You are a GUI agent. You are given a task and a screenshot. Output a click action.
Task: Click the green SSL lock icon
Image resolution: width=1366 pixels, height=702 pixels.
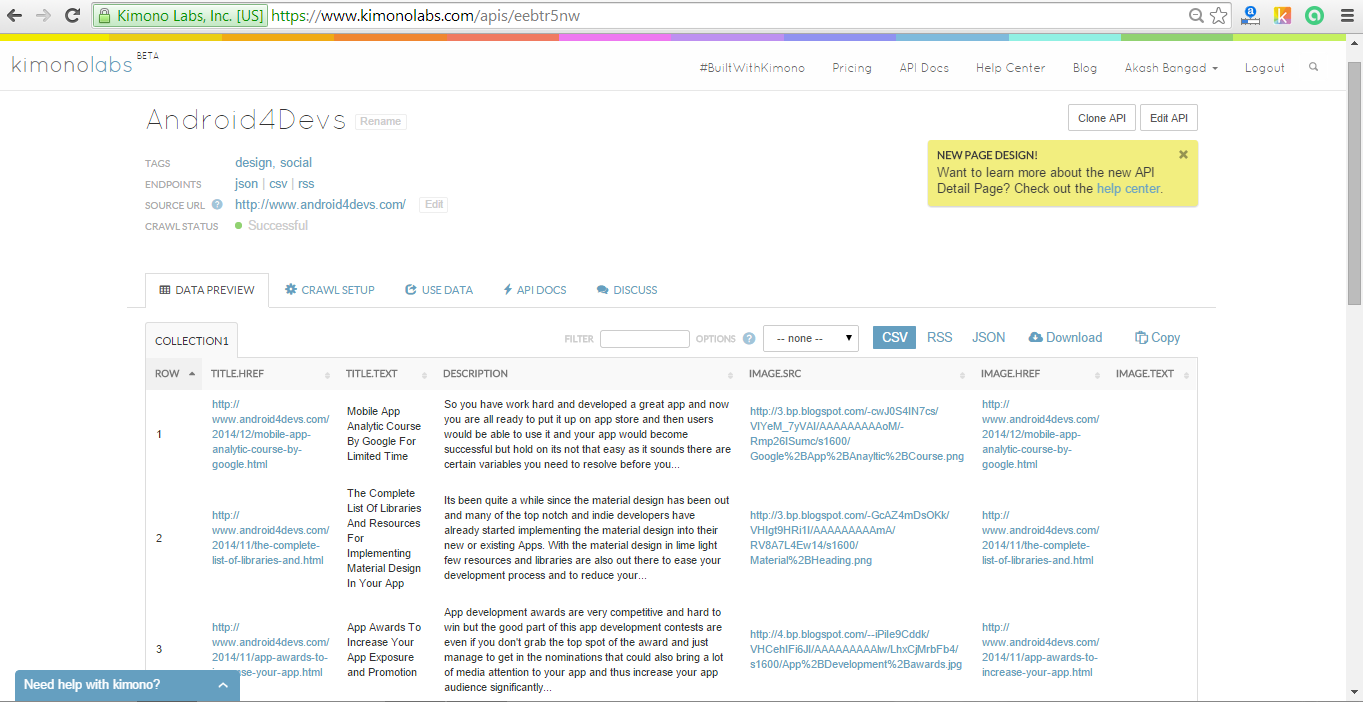[104, 16]
